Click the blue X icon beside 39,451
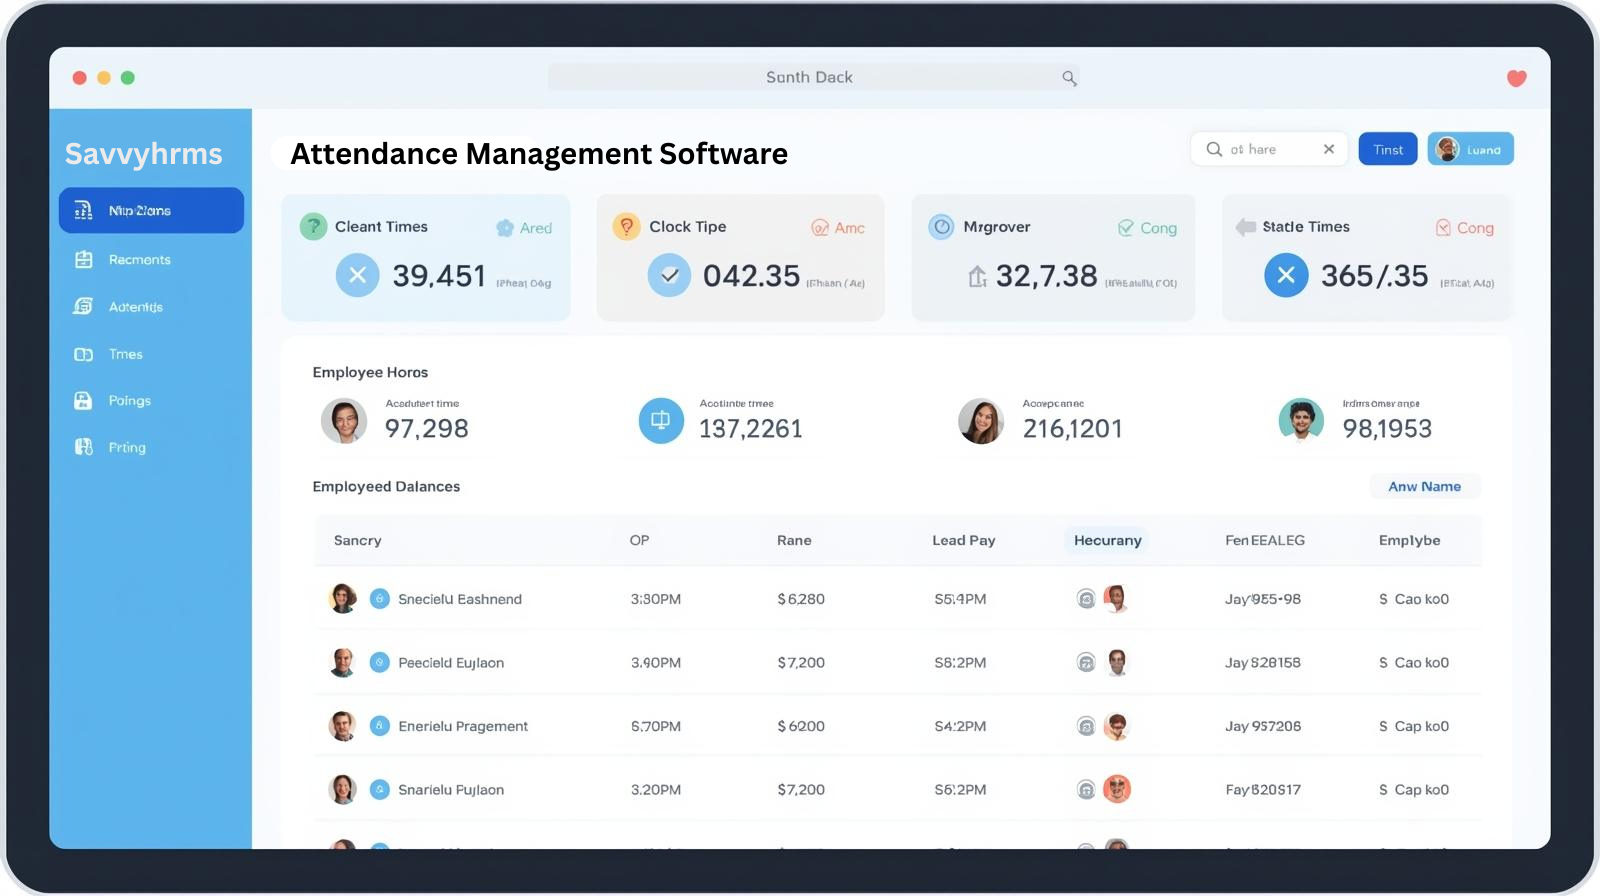The width and height of the screenshot is (1600, 896). tap(357, 275)
